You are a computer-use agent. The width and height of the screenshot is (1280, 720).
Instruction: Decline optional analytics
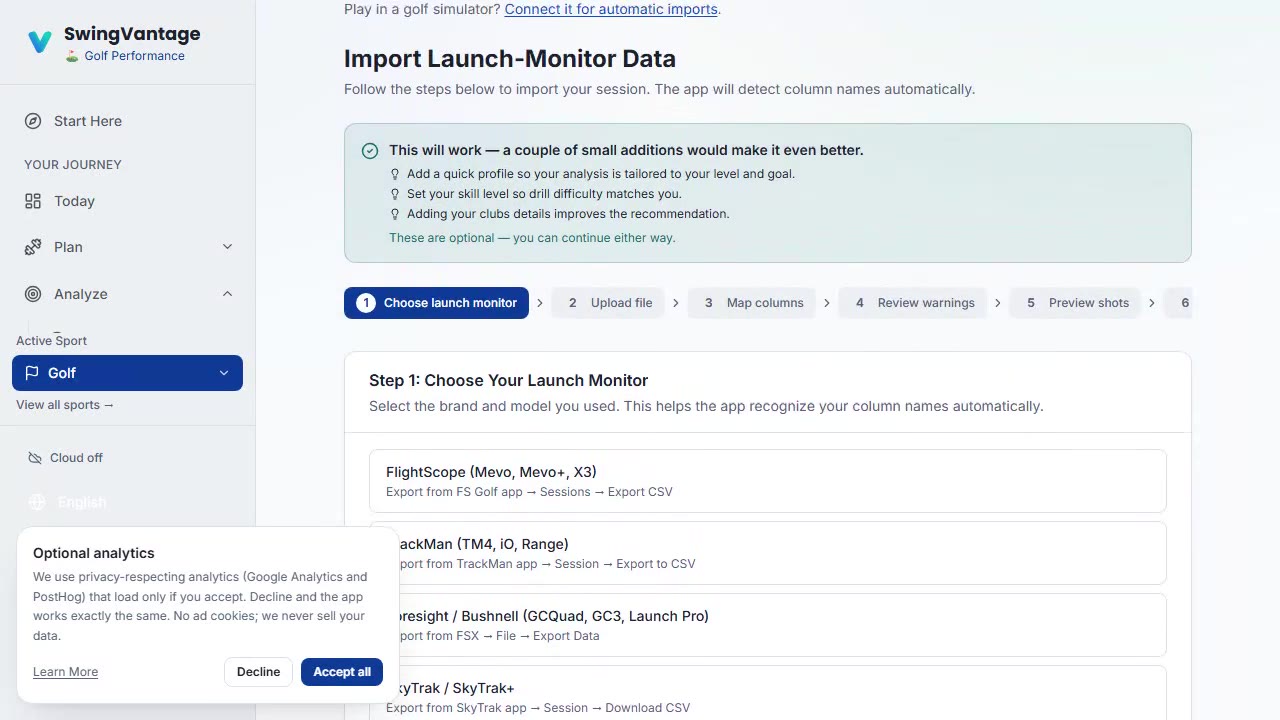click(x=258, y=672)
